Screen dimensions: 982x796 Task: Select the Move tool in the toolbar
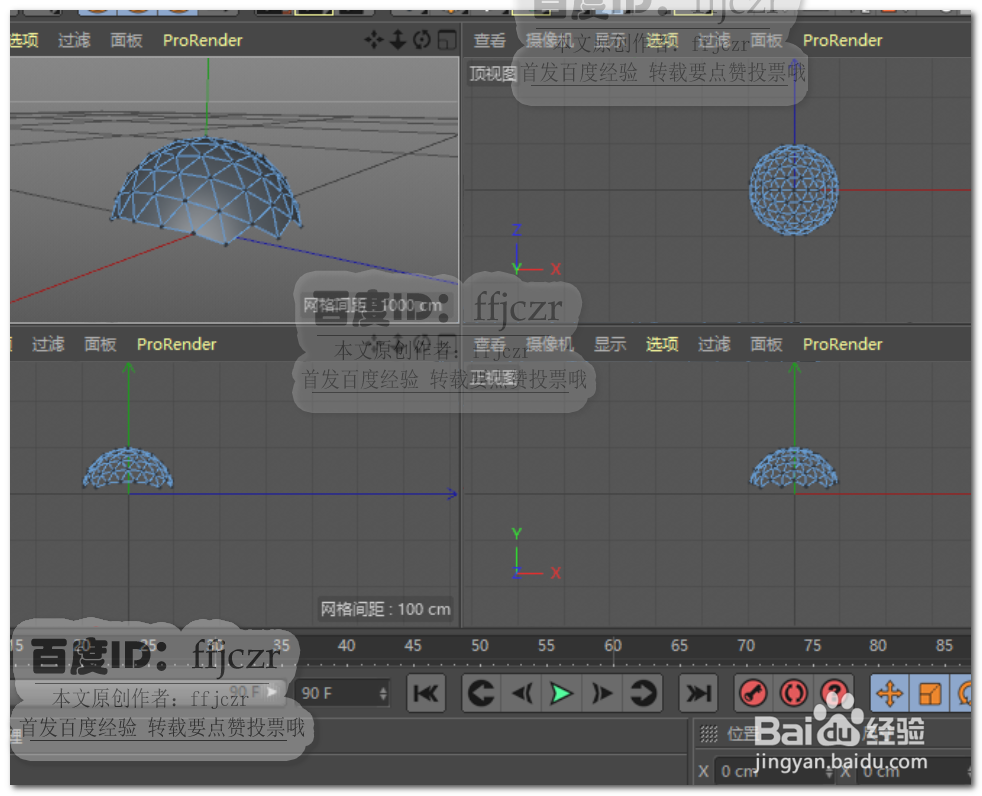(x=890, y=693)
